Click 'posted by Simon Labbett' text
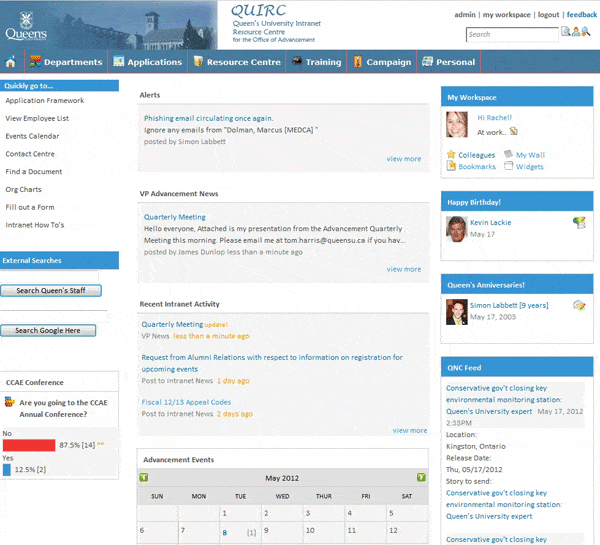The height and width of the screenshot is (545, 600). tap(184, 142)
